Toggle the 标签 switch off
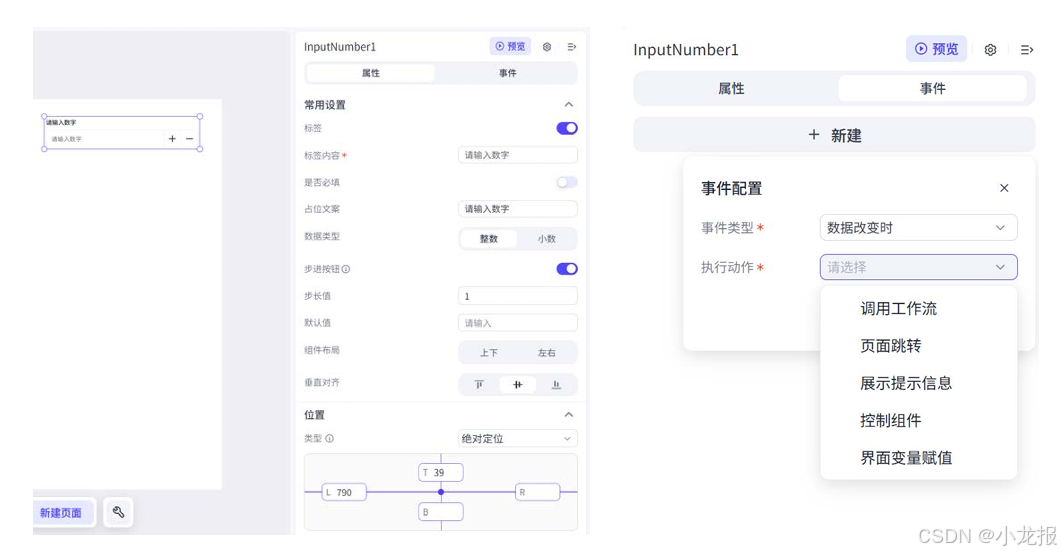The width and height of the screenshot is (1061, 553). click(567, 128)
